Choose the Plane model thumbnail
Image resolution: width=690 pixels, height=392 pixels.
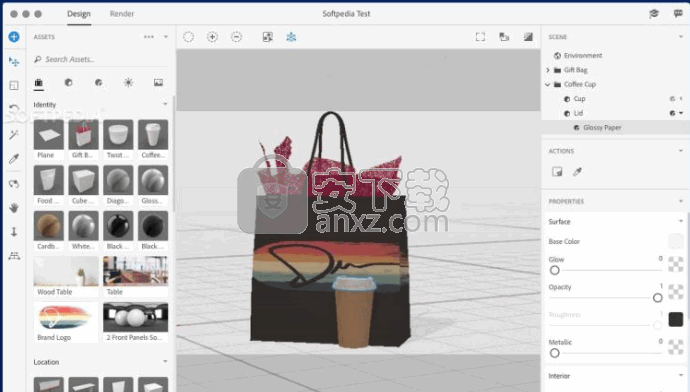click(x=48, y=135)
